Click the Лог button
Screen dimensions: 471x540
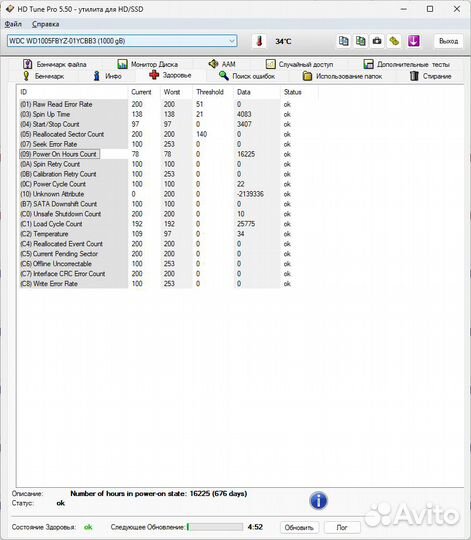(342, 527)
